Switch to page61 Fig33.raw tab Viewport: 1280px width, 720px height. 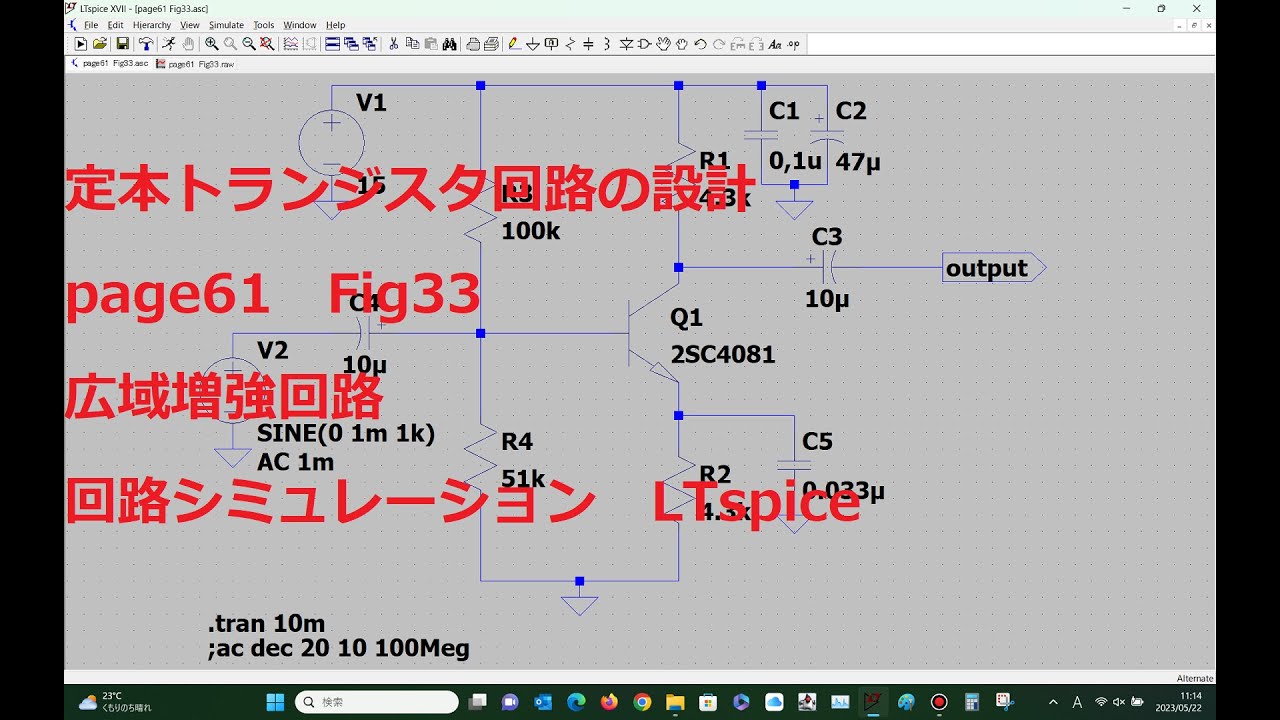click(195, 63)
